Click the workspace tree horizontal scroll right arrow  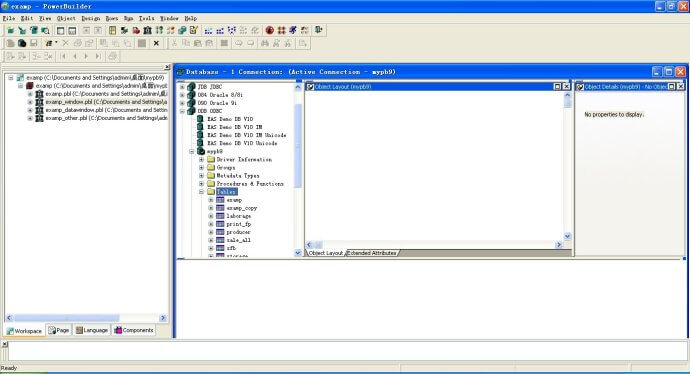[x=163, y=318]
